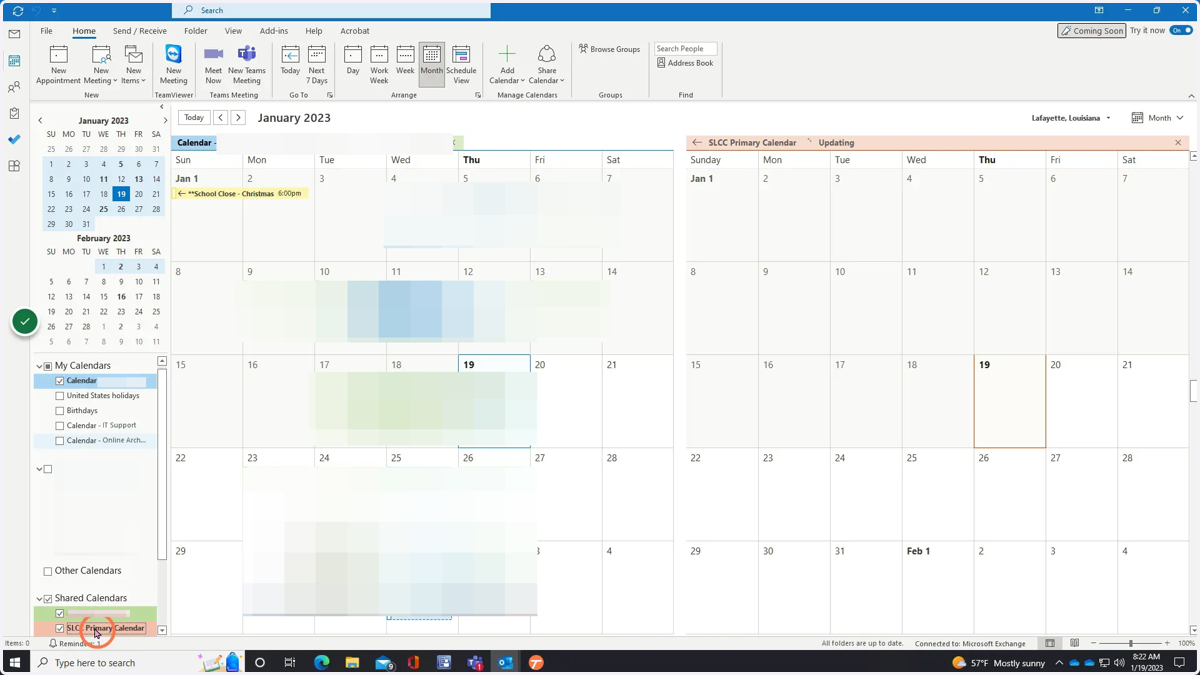Close the SLCC Primary Calendar tab
Viewport: 1200px width, 675px height.
pos(1178,143)
